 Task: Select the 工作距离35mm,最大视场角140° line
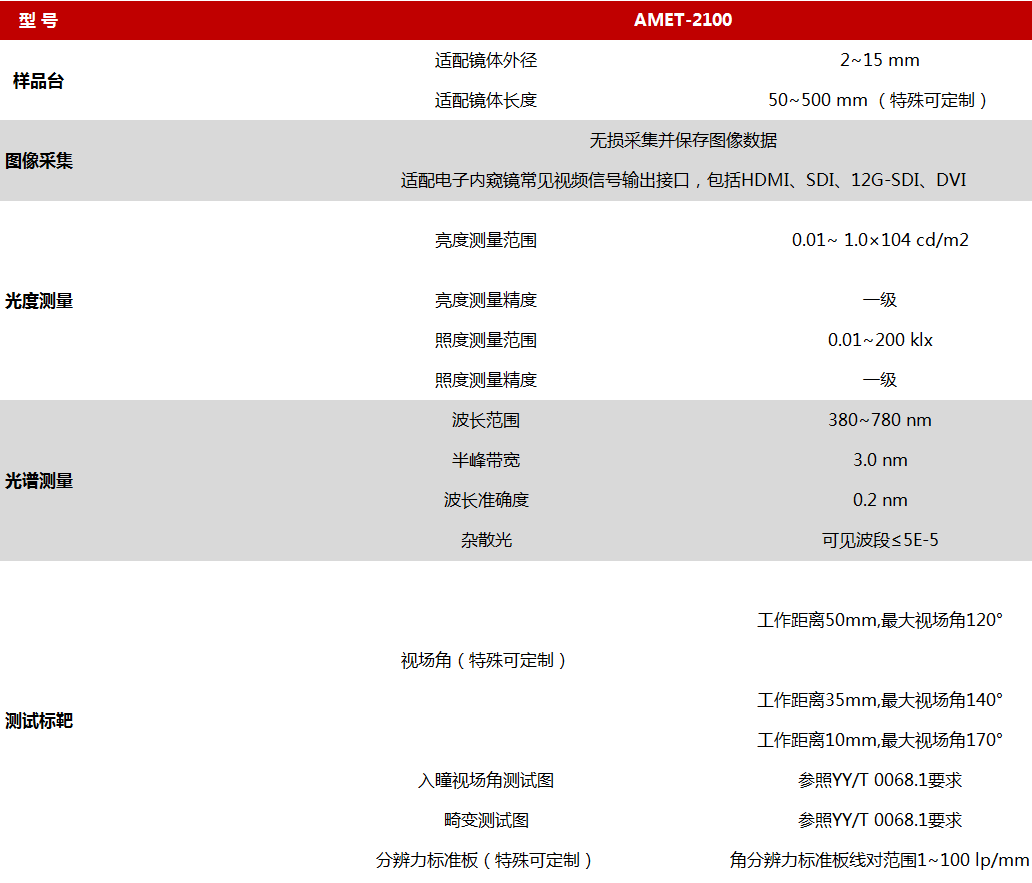tap(879, 700)
